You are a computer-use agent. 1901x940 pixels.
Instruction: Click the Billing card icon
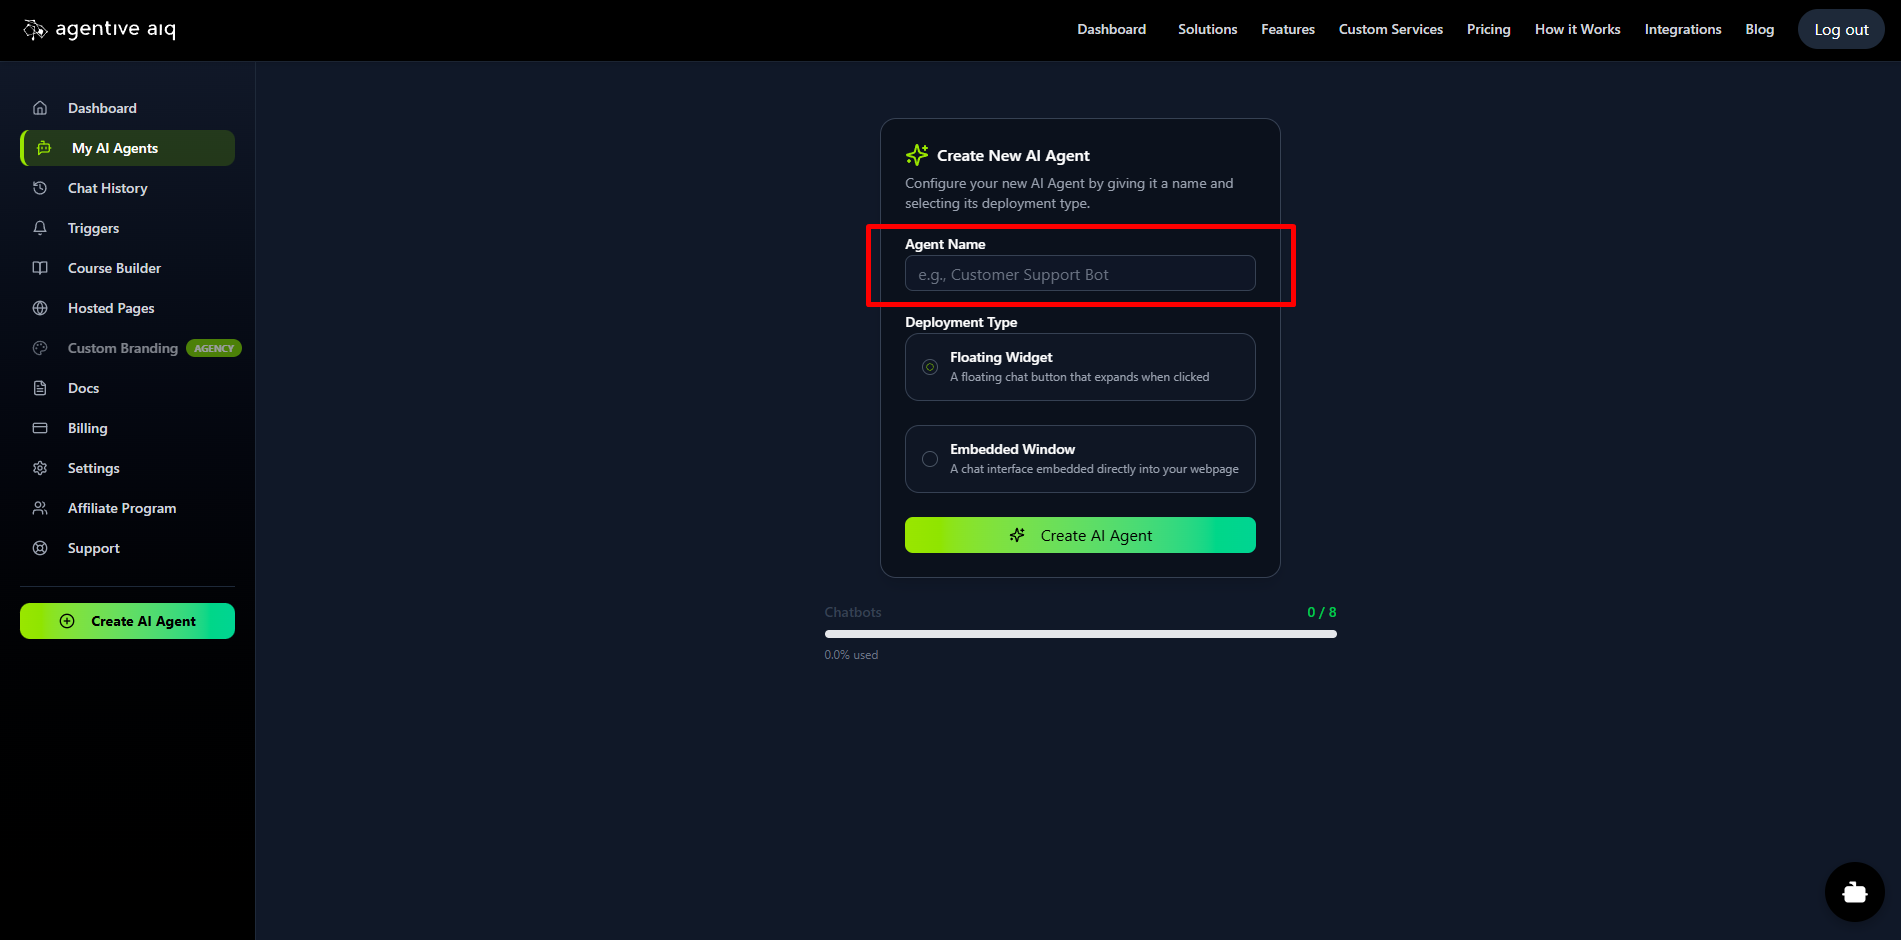(40, 428)
